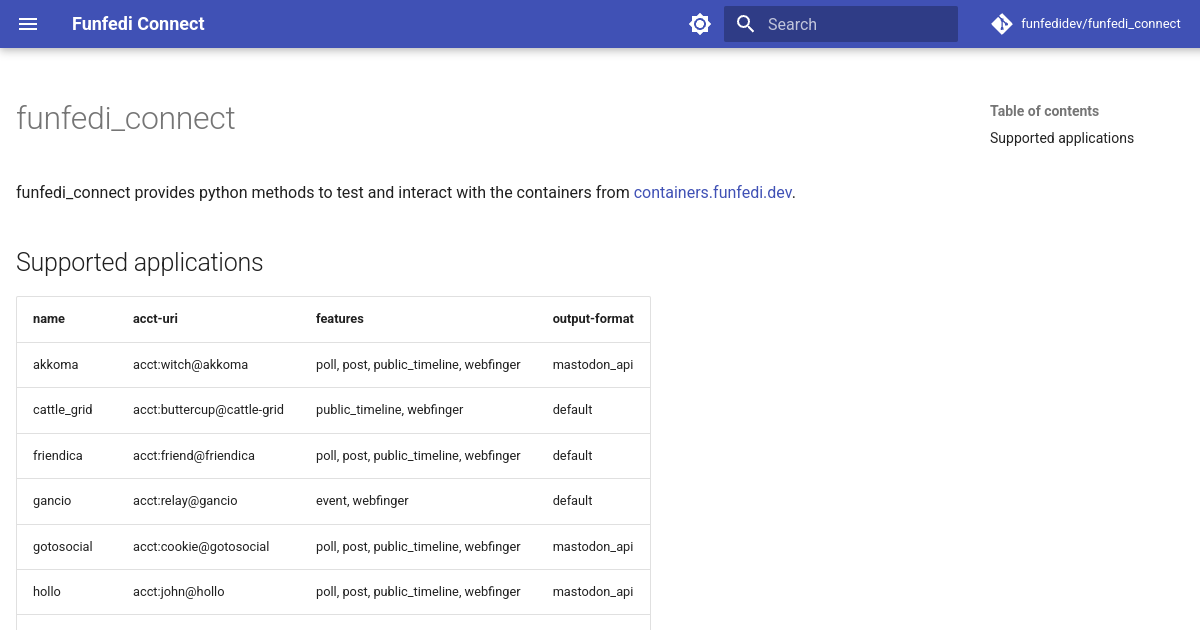Click the intro paragraph about python methods
1200x630 pixels.
click(406, 192)
